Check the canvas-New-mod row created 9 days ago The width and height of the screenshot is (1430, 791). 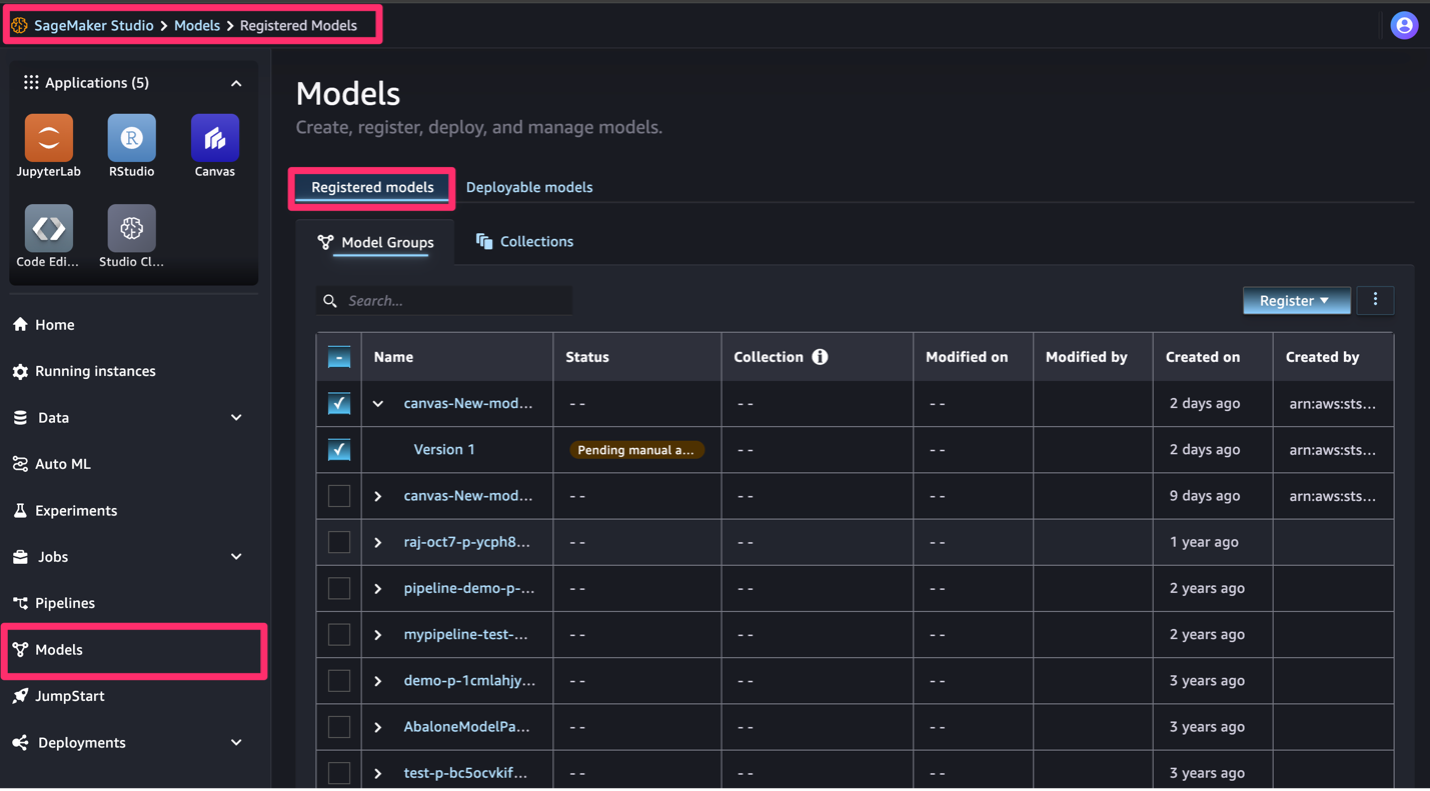click(339, 496)
